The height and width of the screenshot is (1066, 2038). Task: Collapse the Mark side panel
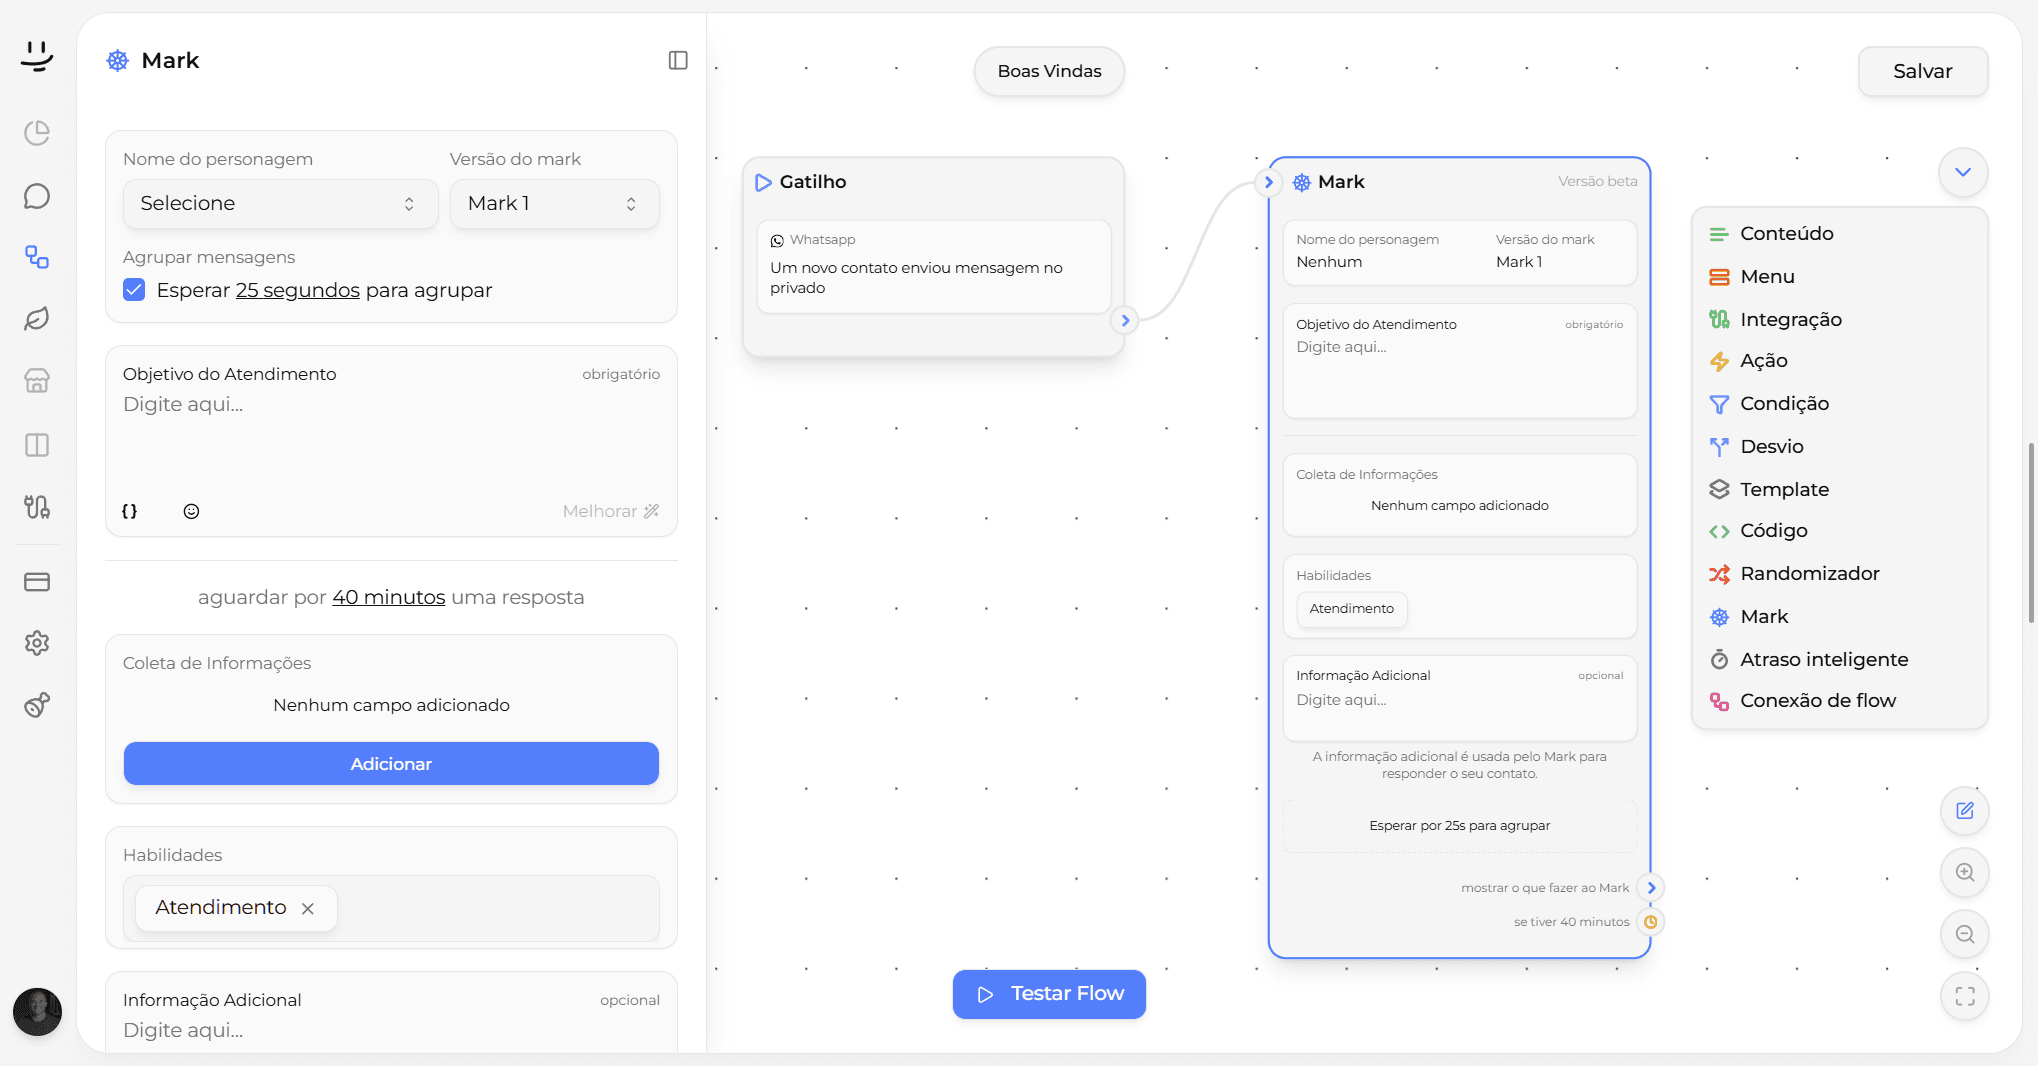click(678, 60)
